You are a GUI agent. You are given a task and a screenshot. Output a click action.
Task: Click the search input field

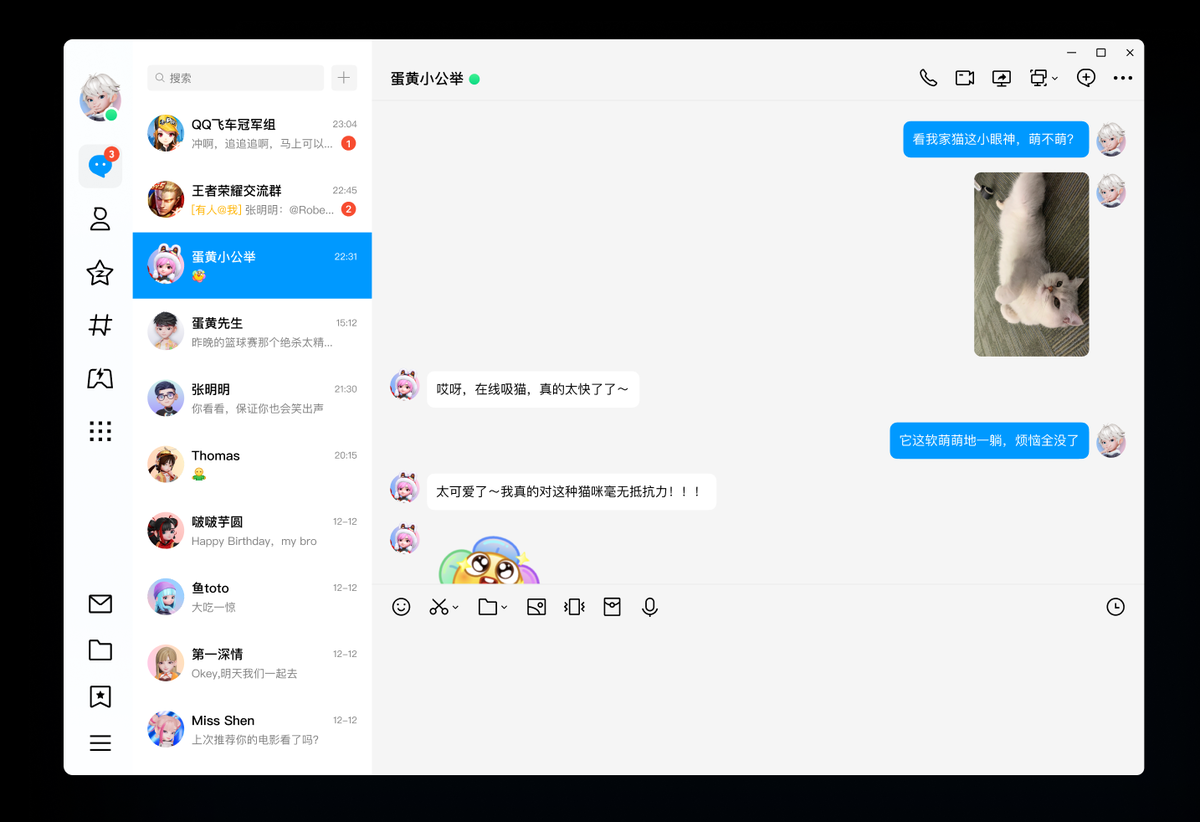(x=235, y=77)
